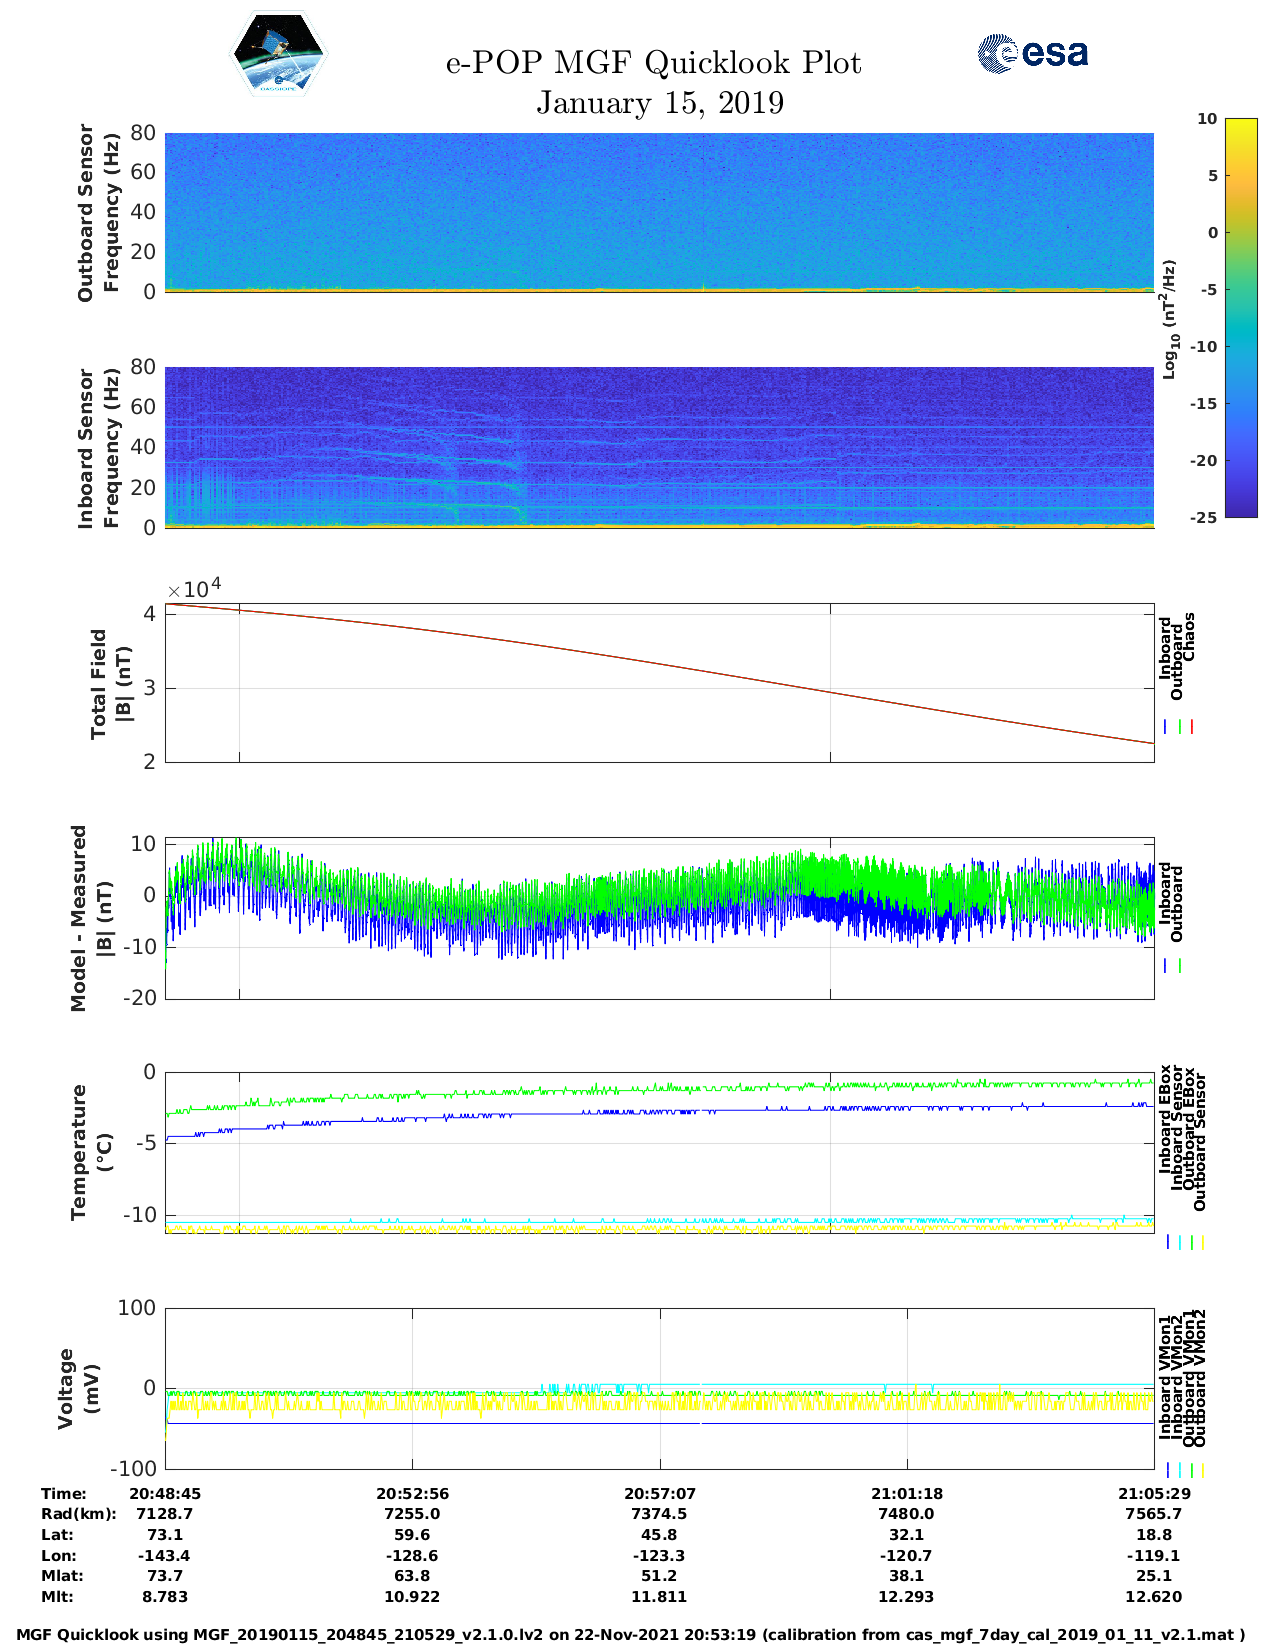This screenshot has height=1650, width=1275.
Task: Click the Outboard Sensor spectrogram panel
Action: click(659, 212)
